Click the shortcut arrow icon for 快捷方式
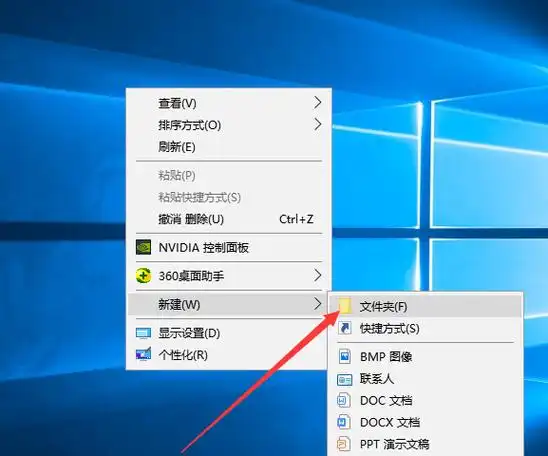The height and width of the screenshot is (456, 548). (x=345, y=328)
